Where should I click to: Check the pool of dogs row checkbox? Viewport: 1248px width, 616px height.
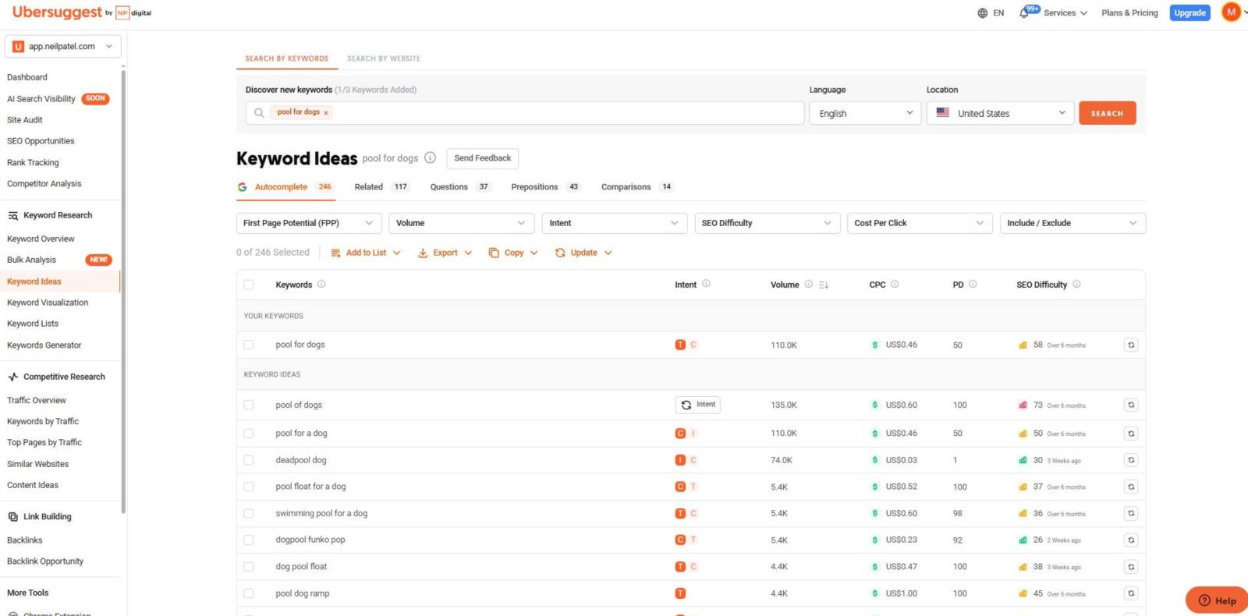click(249, 405)
